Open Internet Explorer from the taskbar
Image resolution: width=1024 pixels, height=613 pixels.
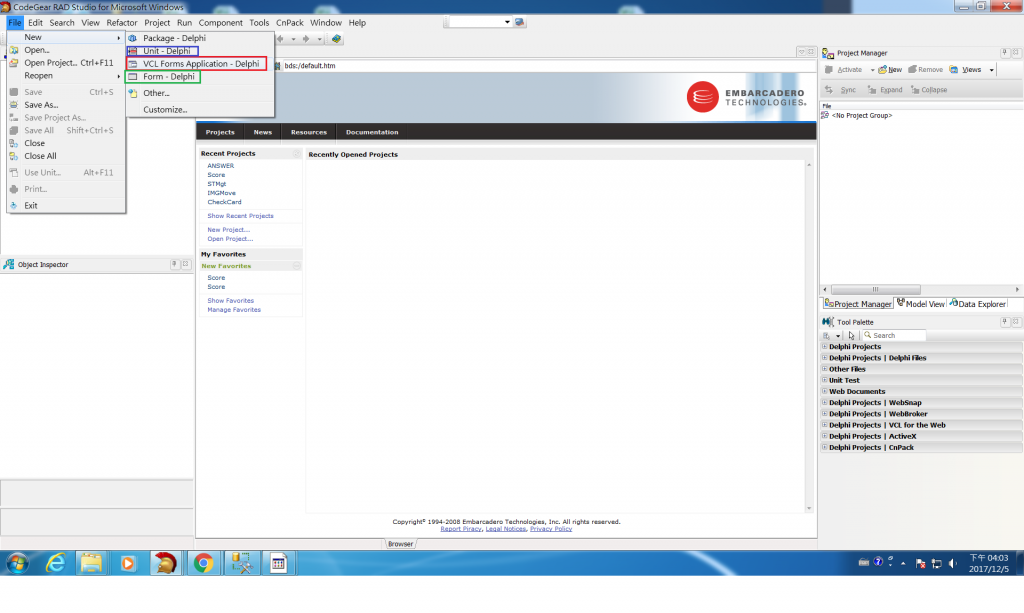coord(56,563)
